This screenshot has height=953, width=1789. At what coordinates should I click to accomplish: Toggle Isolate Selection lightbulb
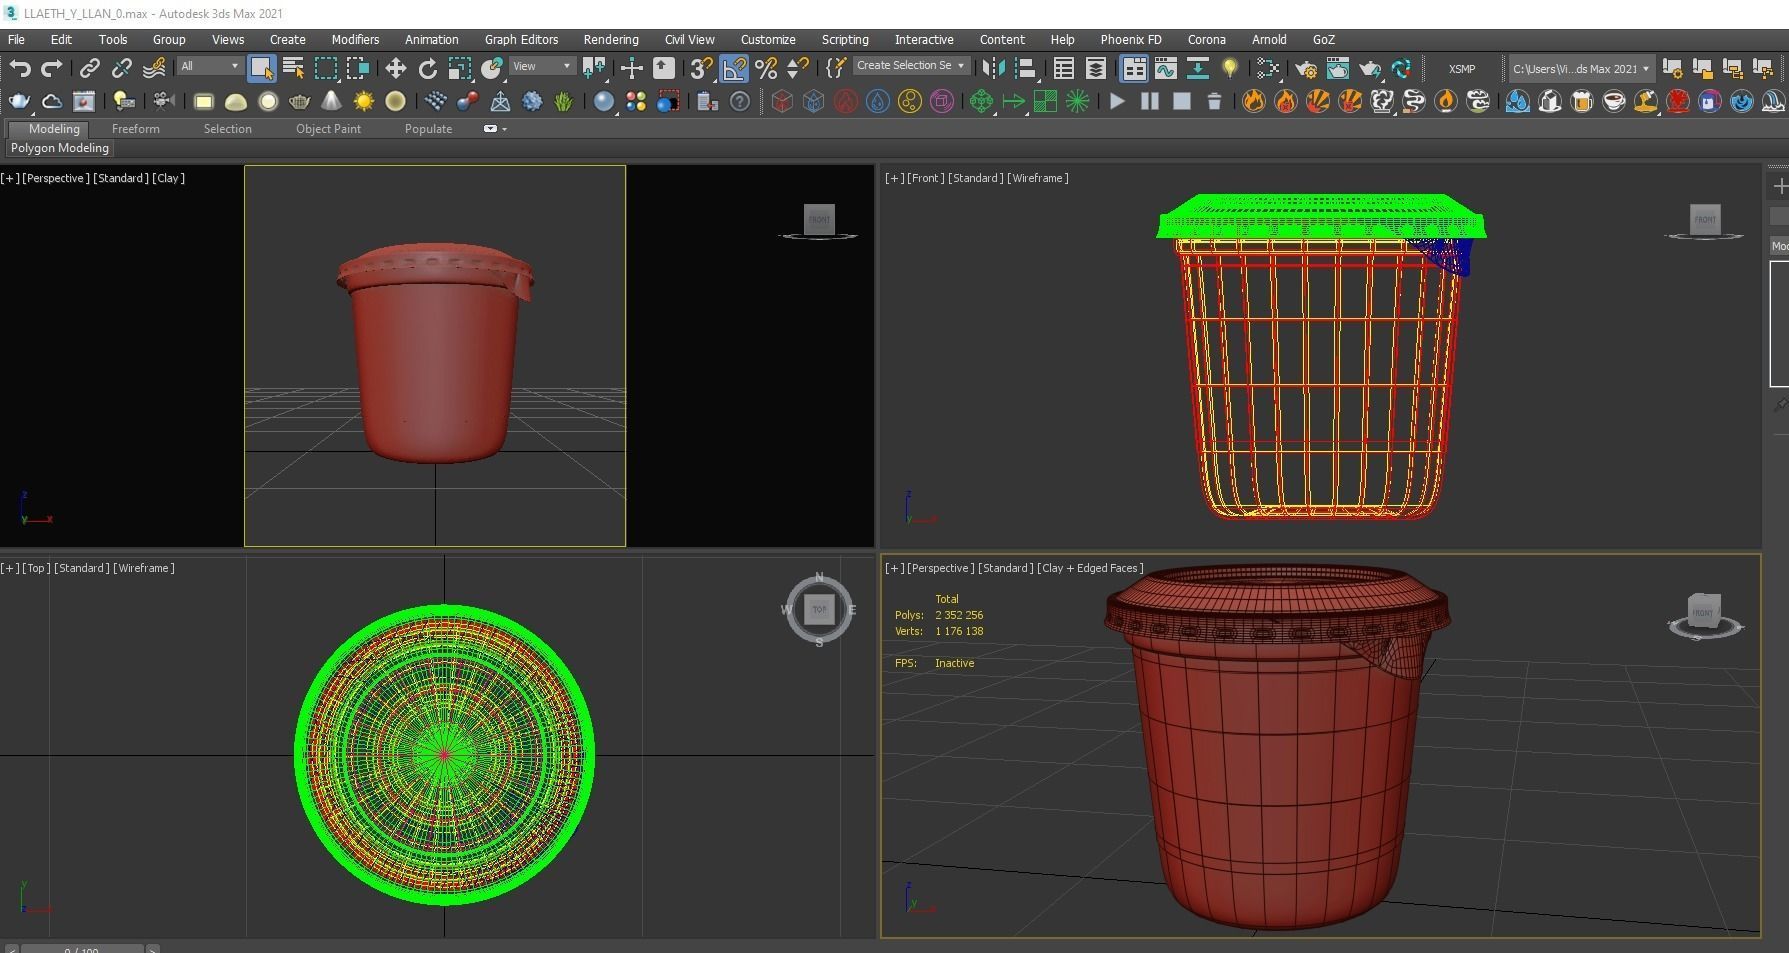[1230, 68]
